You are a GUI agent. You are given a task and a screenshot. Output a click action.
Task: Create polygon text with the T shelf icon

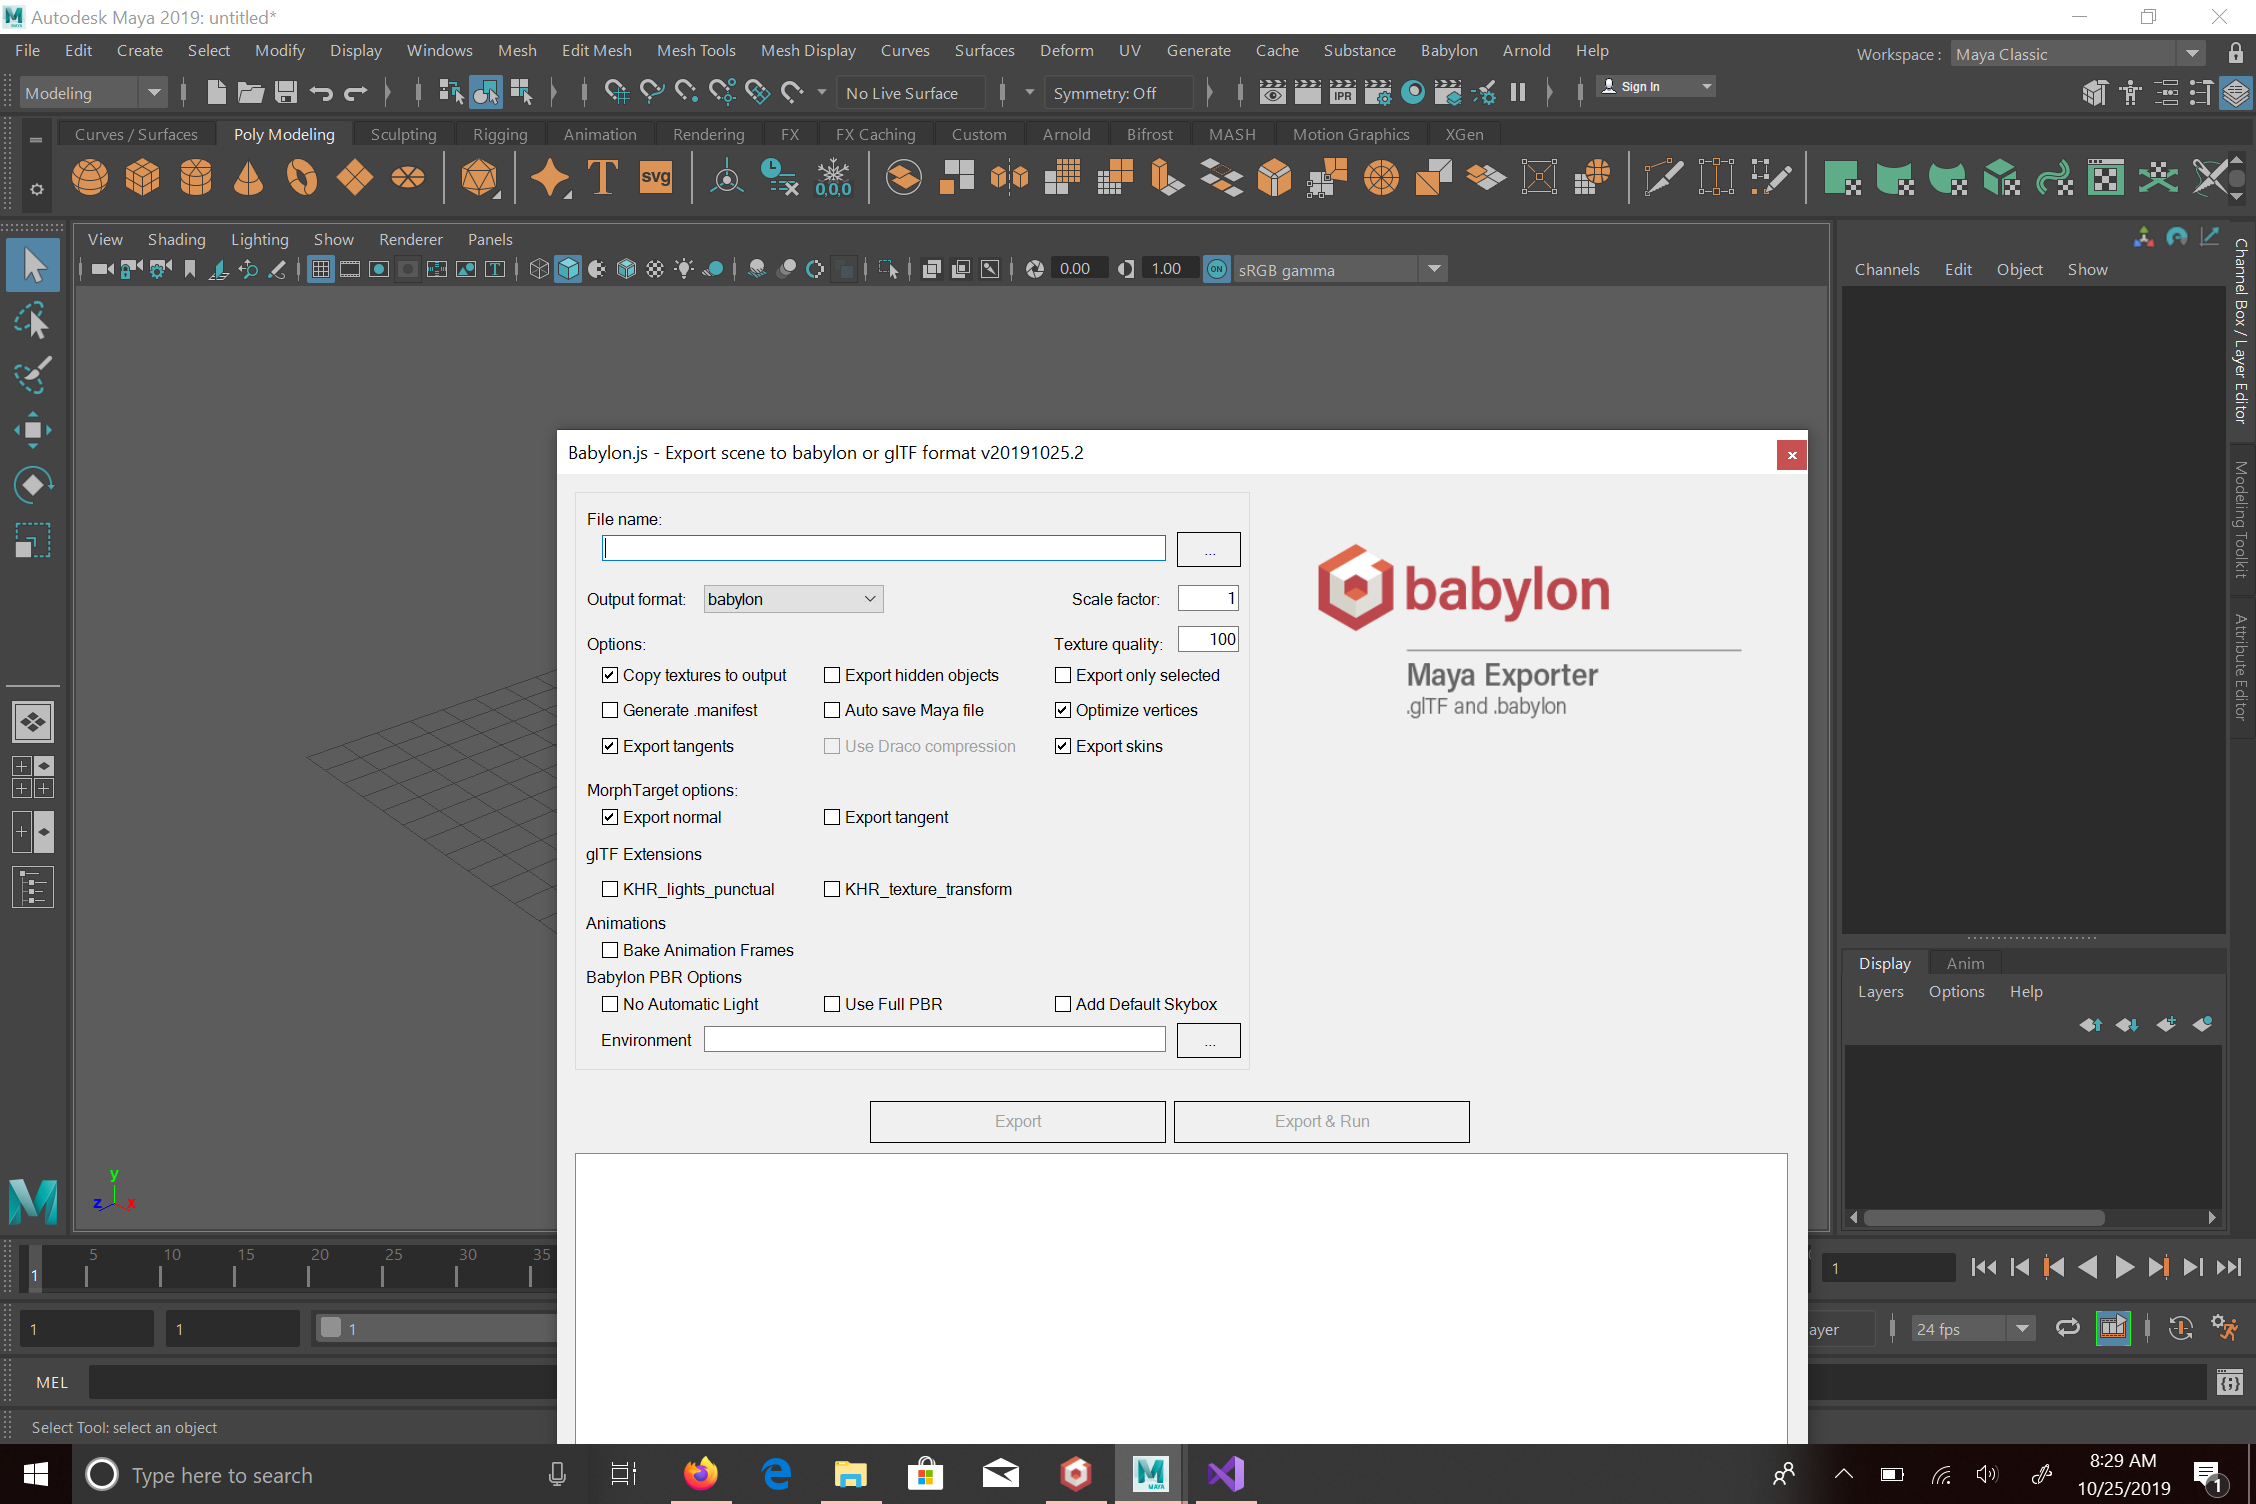pos(601,177)
